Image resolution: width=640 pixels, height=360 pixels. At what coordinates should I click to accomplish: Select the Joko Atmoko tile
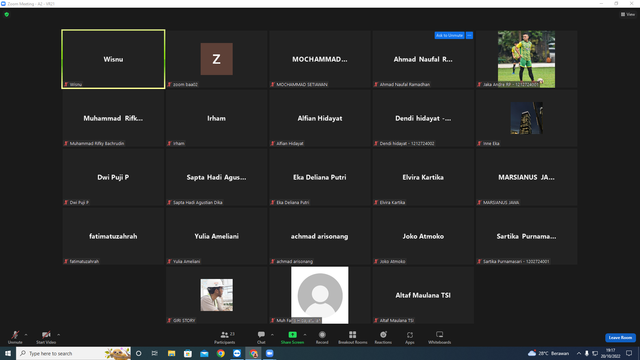[423, 236]
